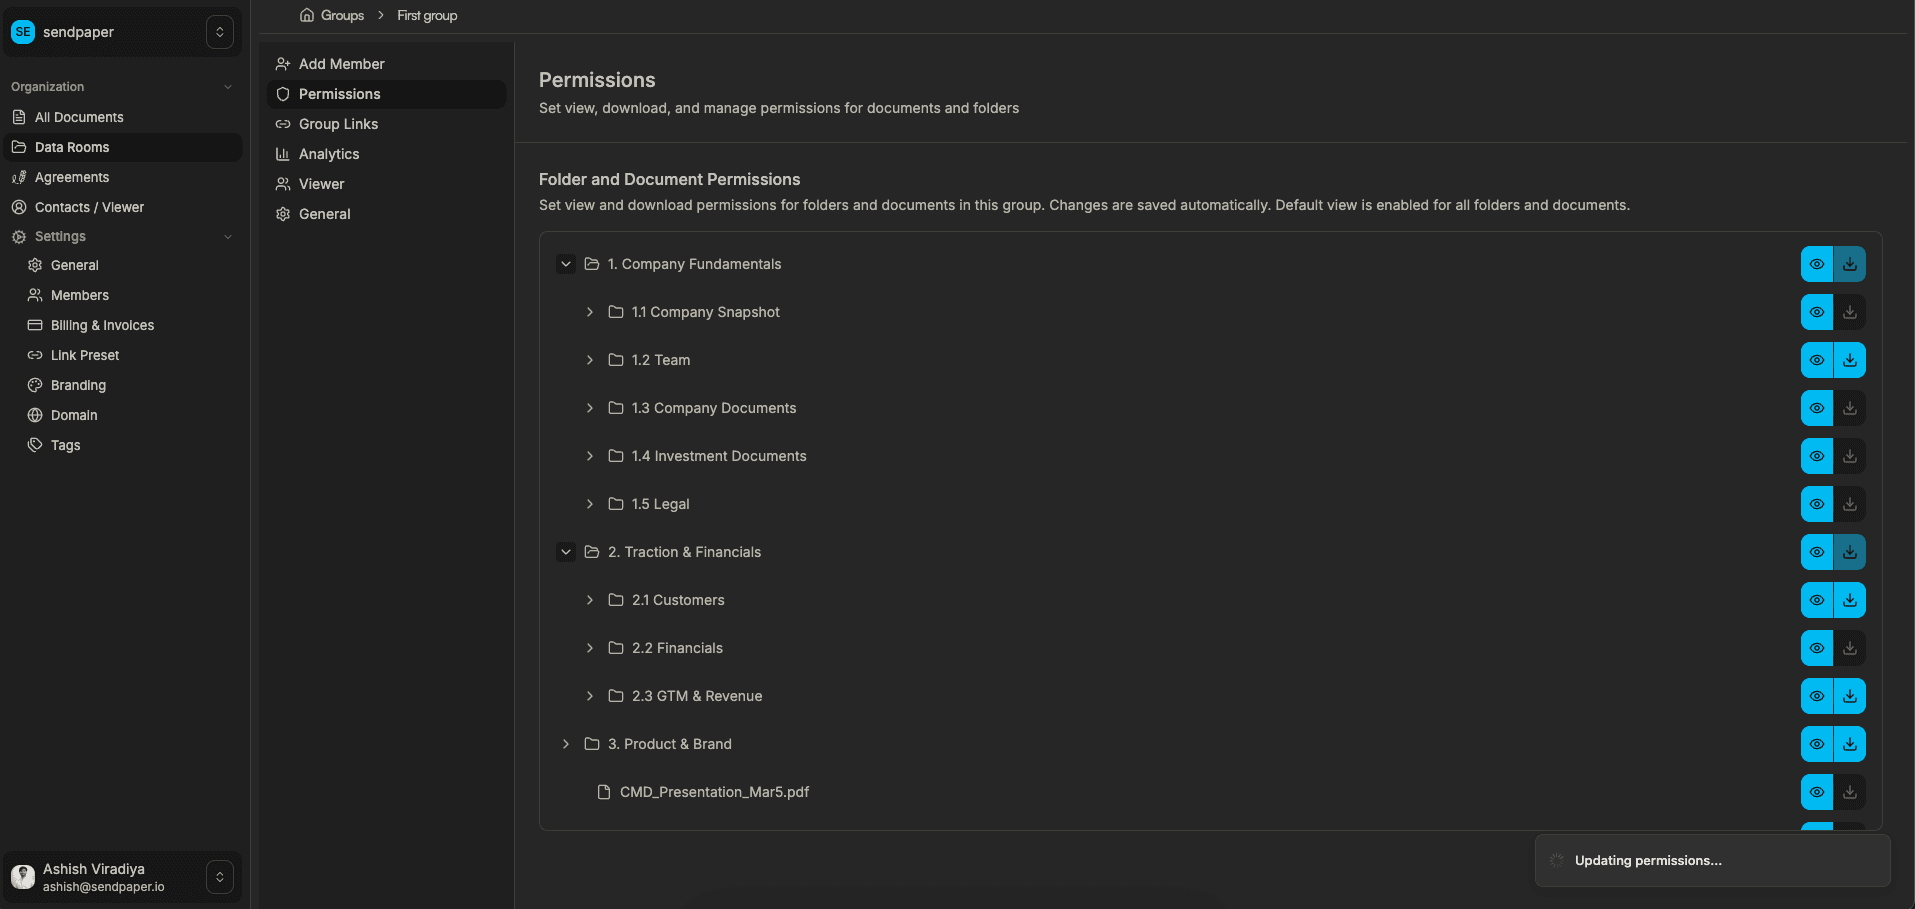Open Groups from the breadcrumb
The width and height of the screenshot is (1915, 909).
pyautogui.click(x=341, y=15)
